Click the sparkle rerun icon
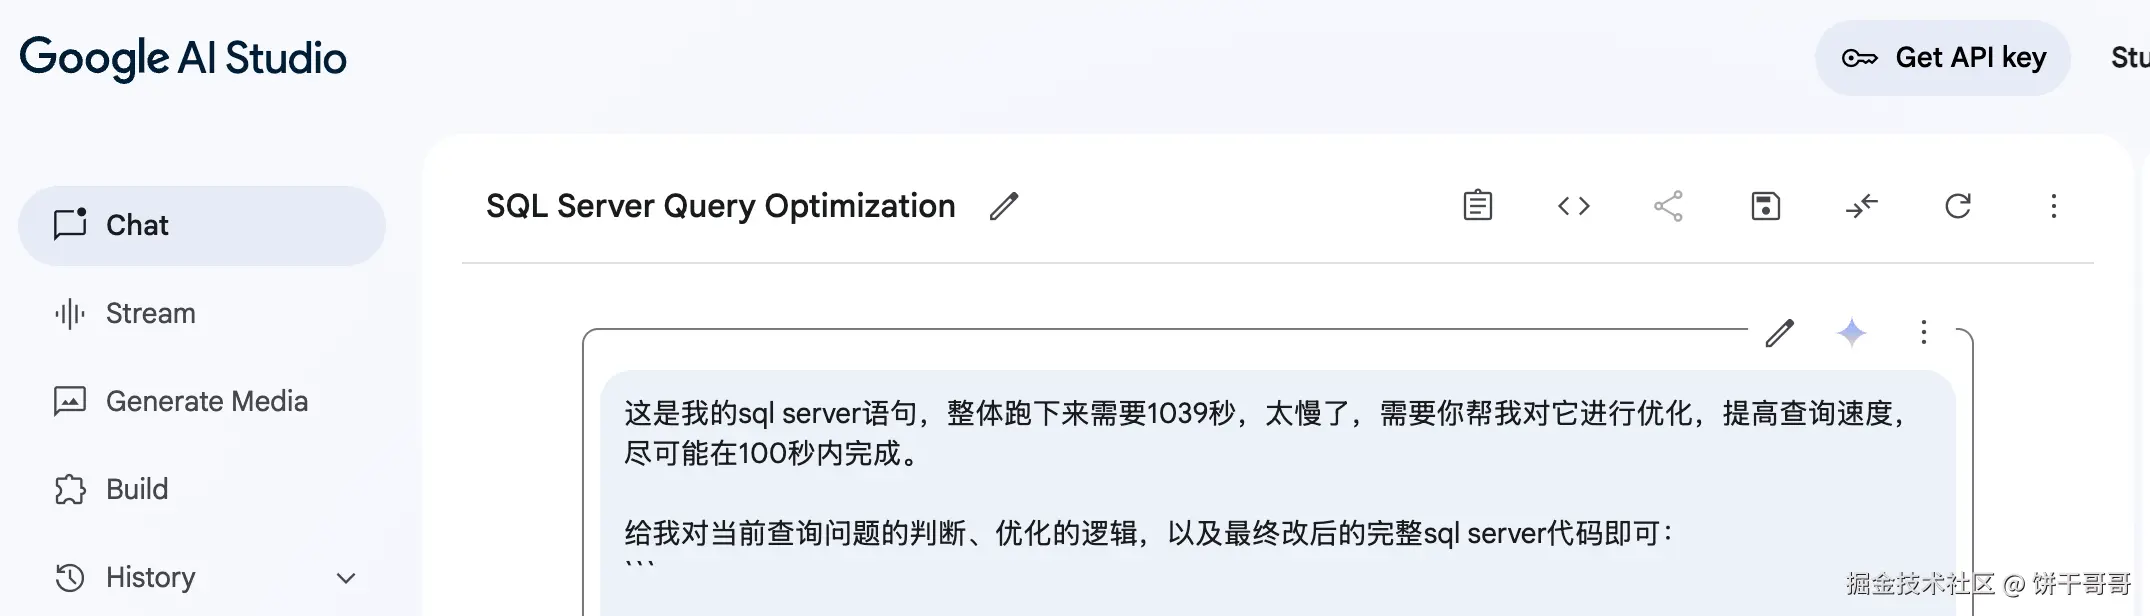The height and width of the screenshot is (616, 2150). click(1851, 333)
